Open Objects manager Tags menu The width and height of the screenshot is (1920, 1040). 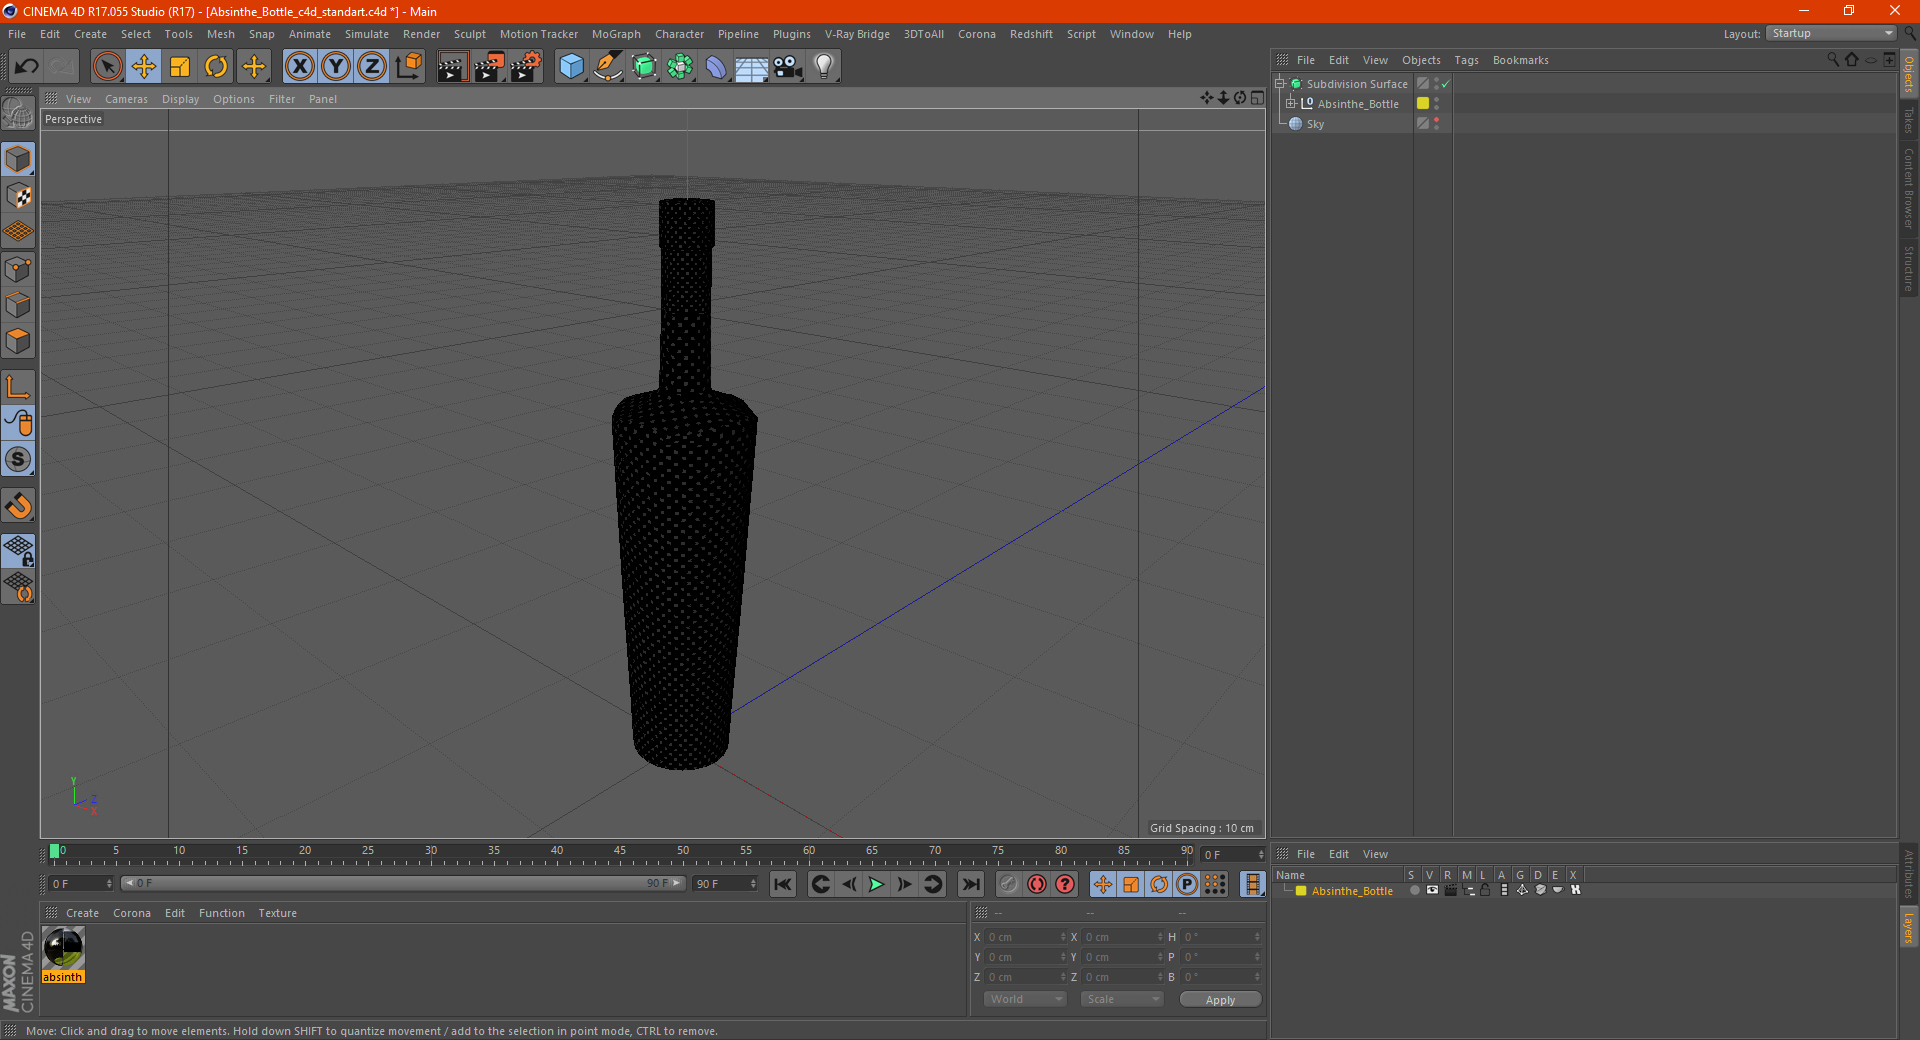click(x=1466, y=60)
